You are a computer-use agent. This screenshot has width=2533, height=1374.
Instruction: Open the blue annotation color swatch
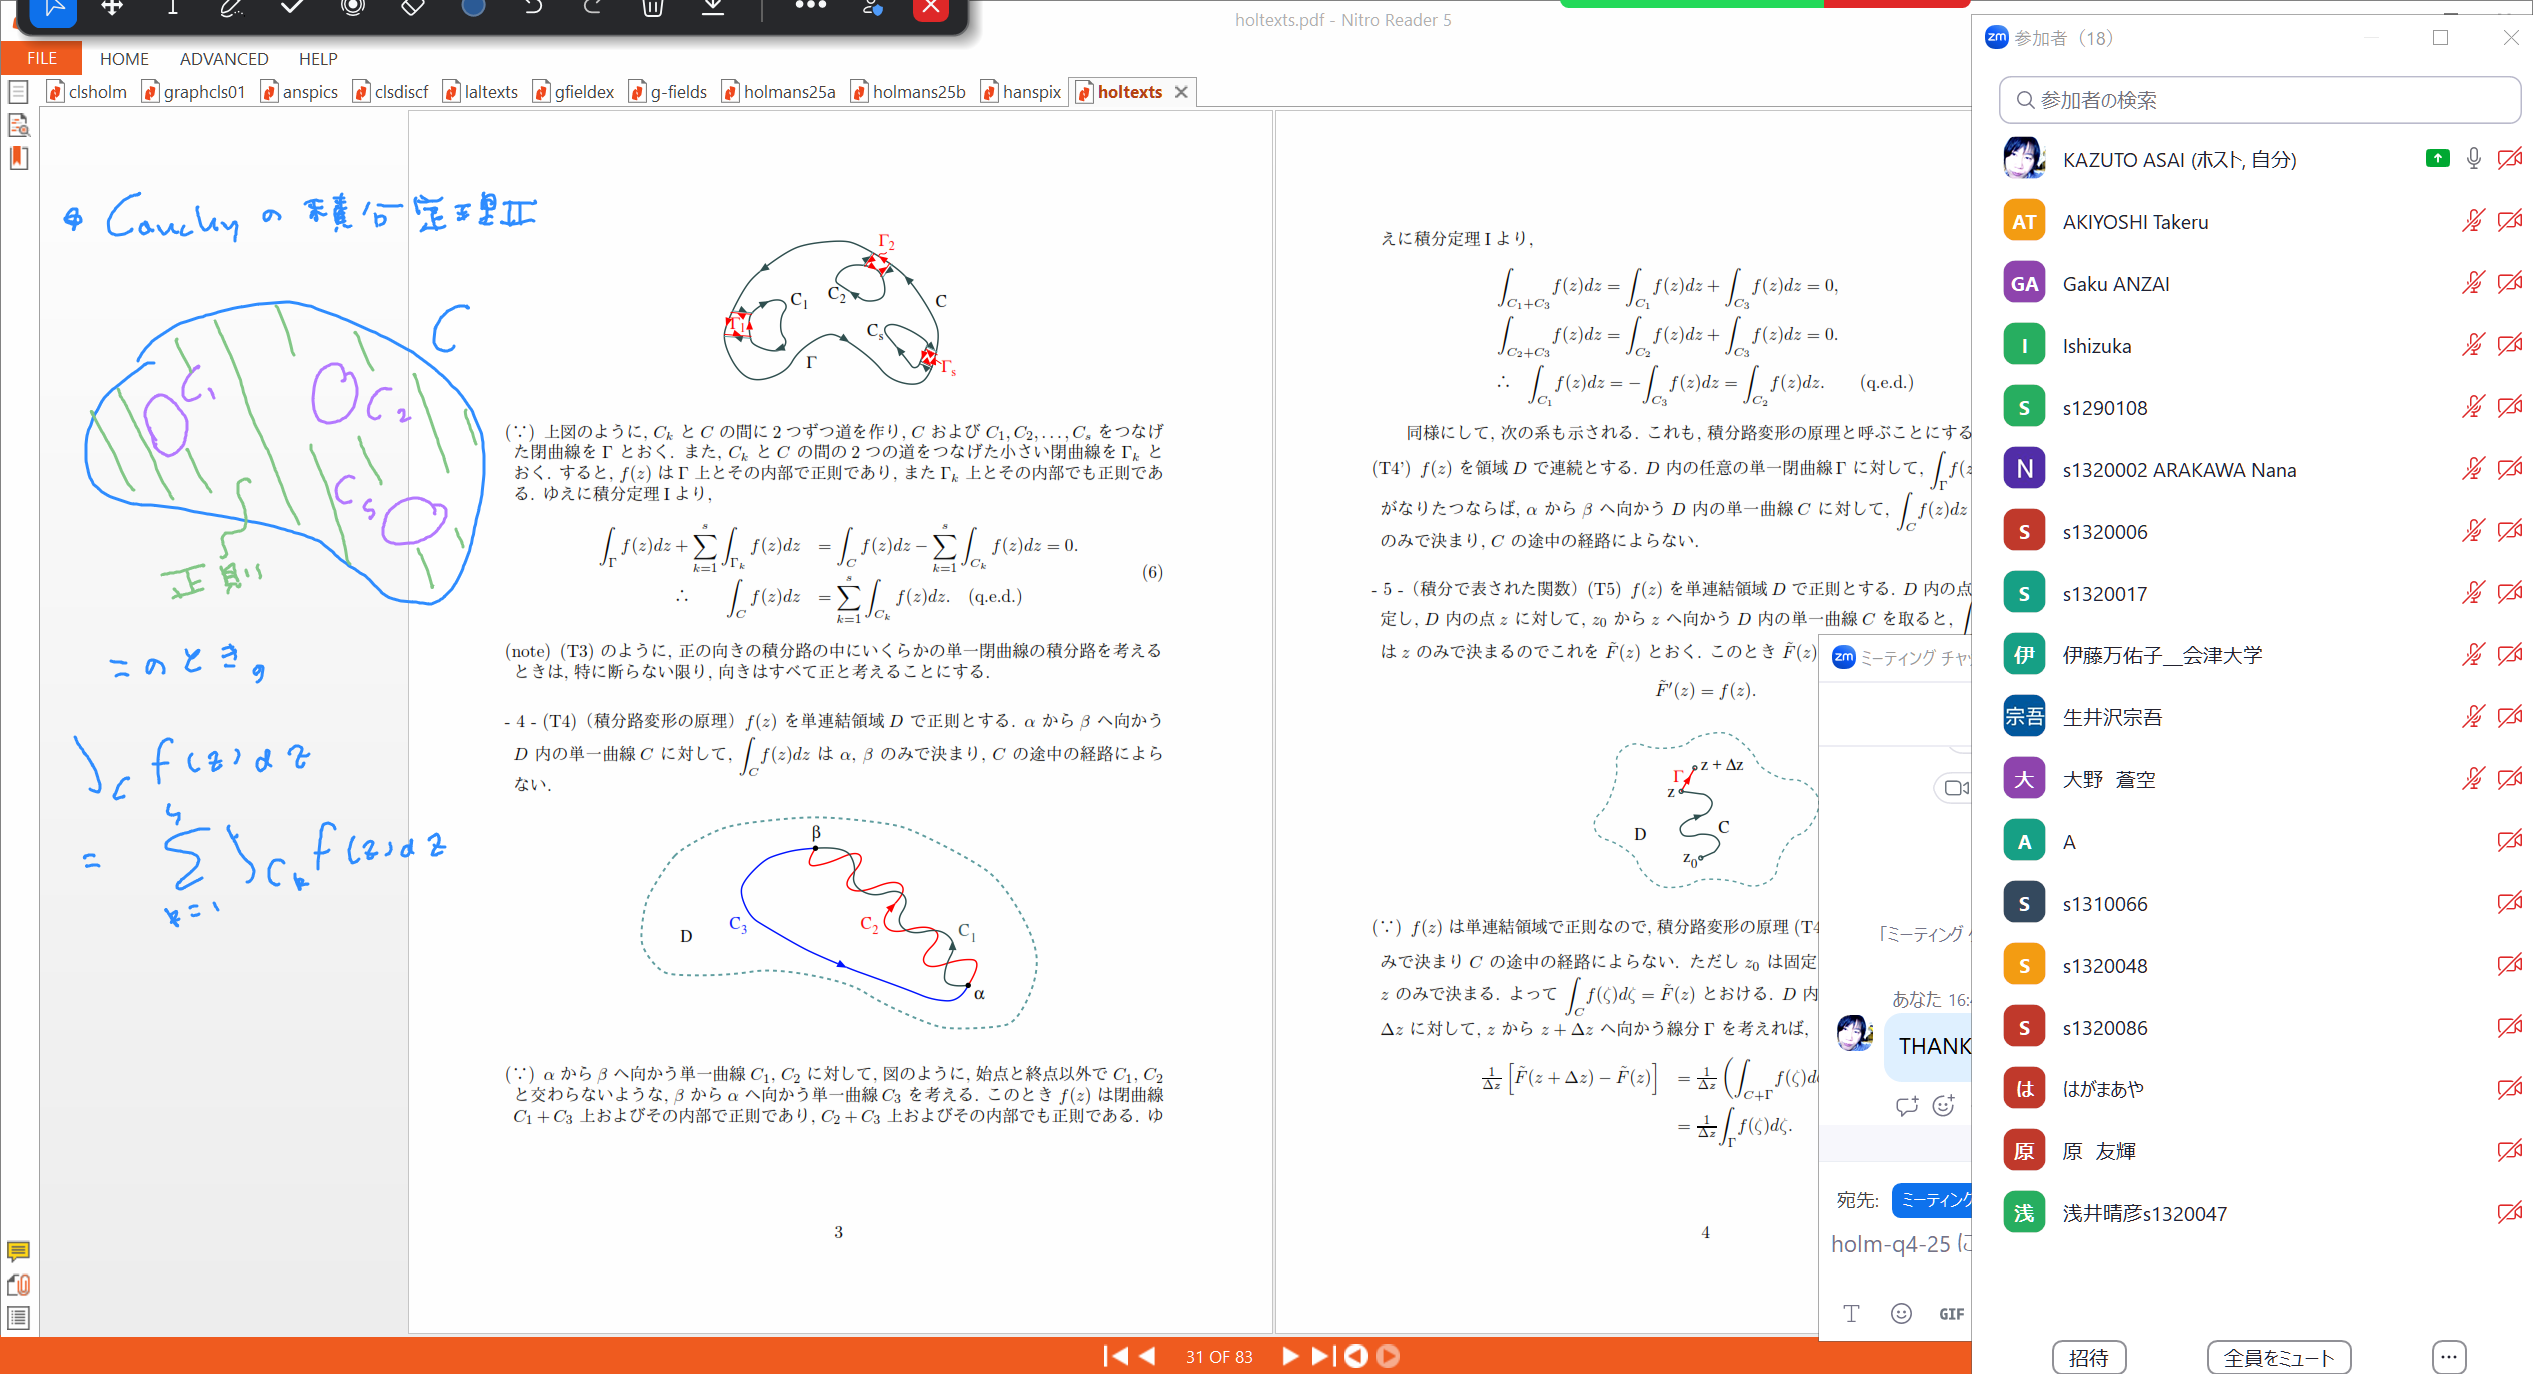tap(473, 8)
